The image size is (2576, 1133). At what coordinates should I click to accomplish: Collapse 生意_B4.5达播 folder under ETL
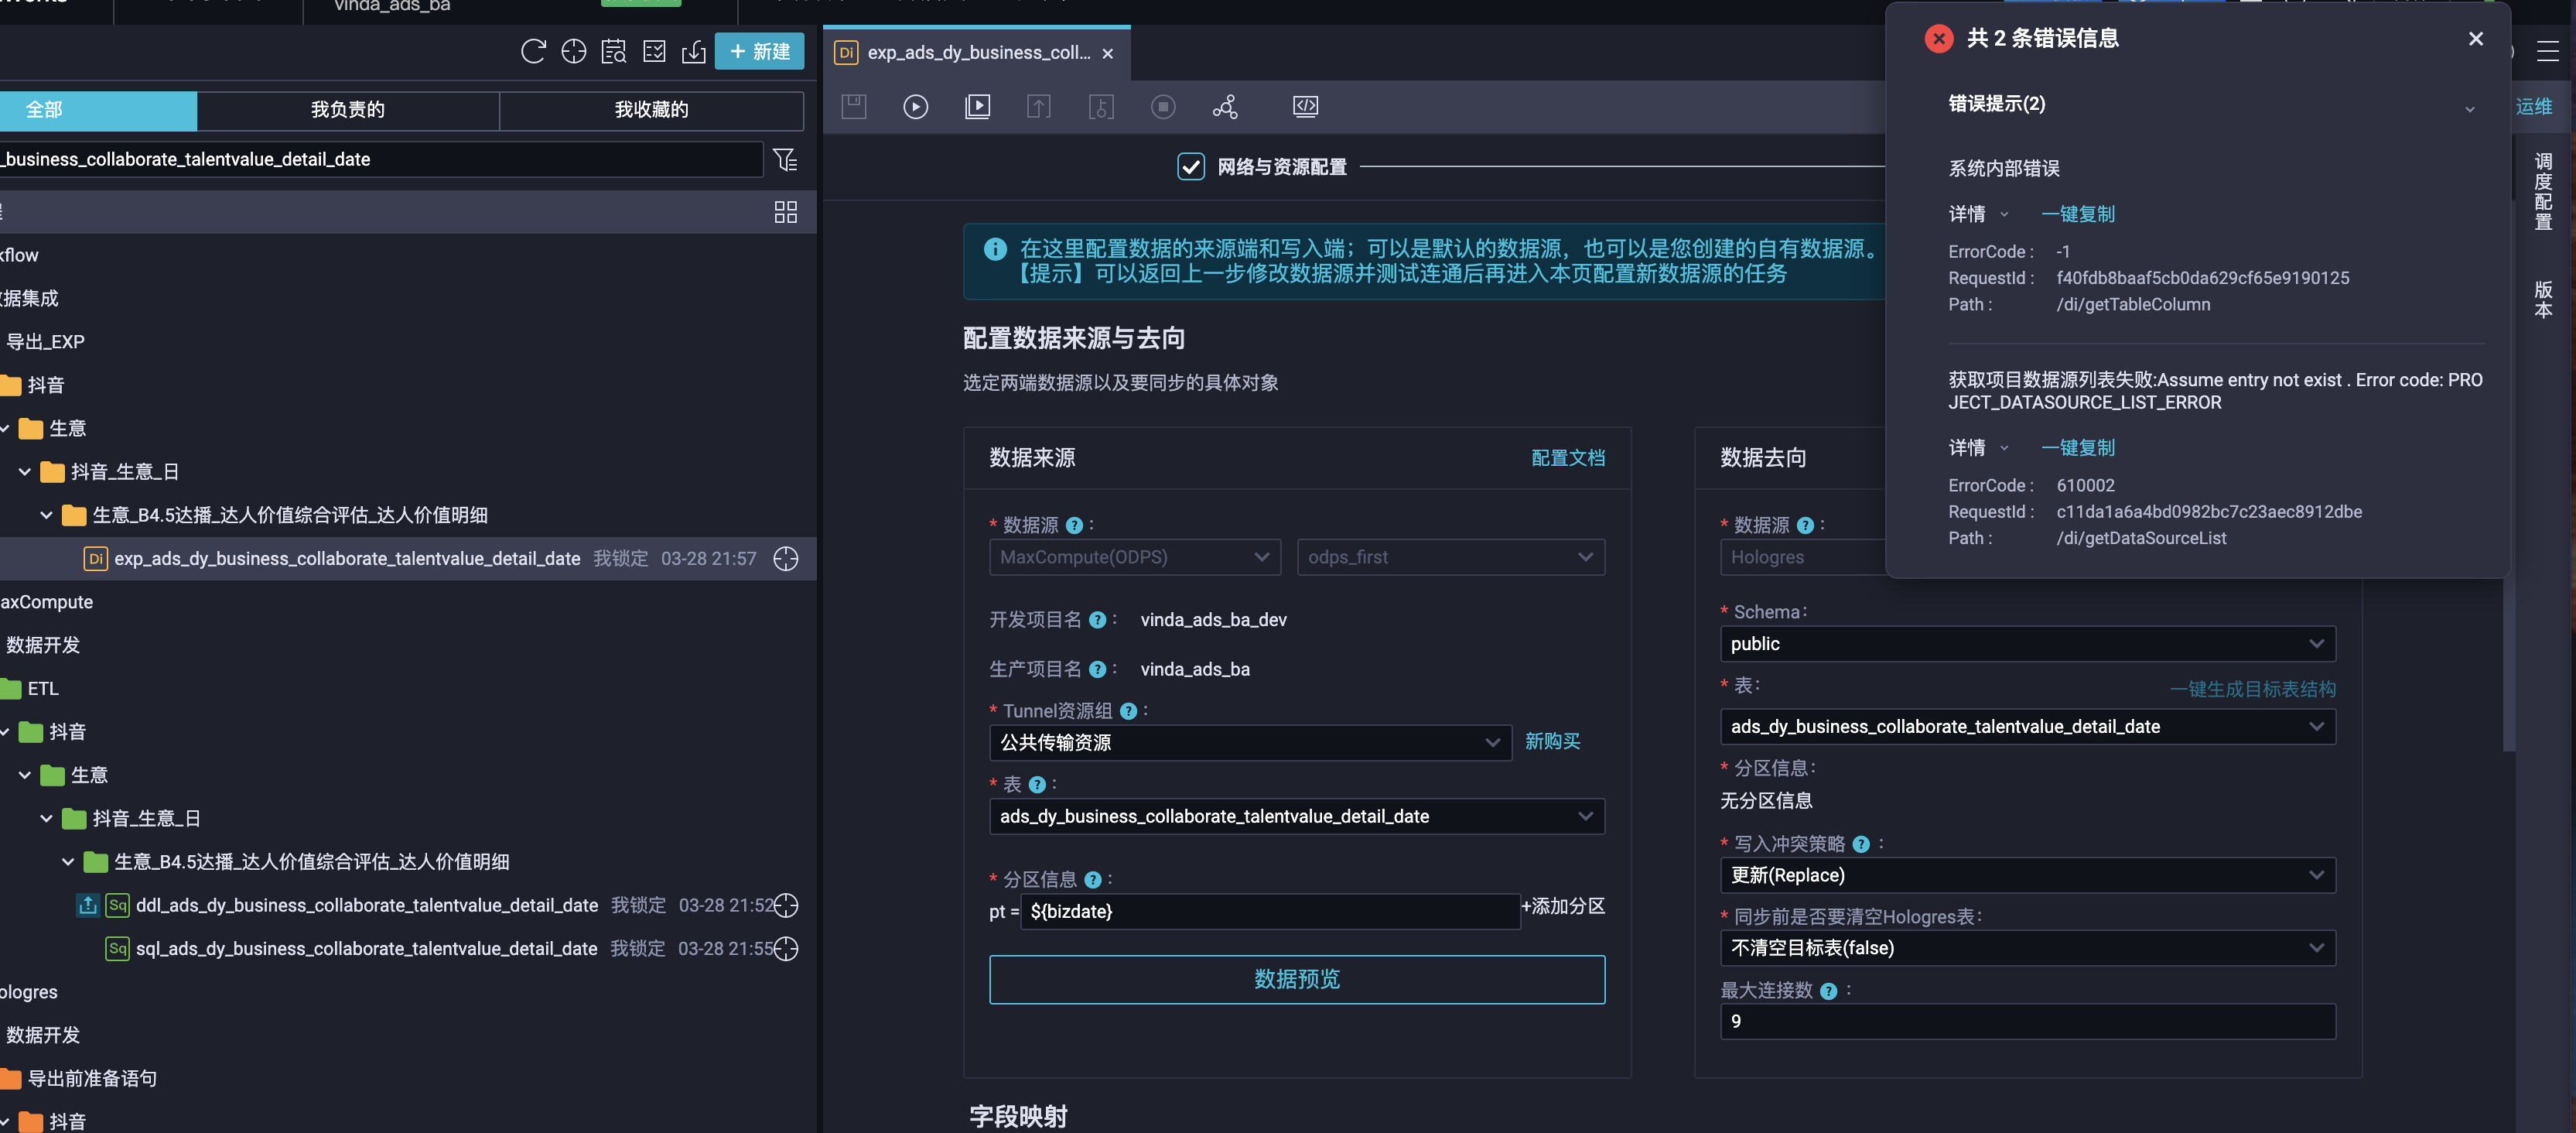pos(68,862)
